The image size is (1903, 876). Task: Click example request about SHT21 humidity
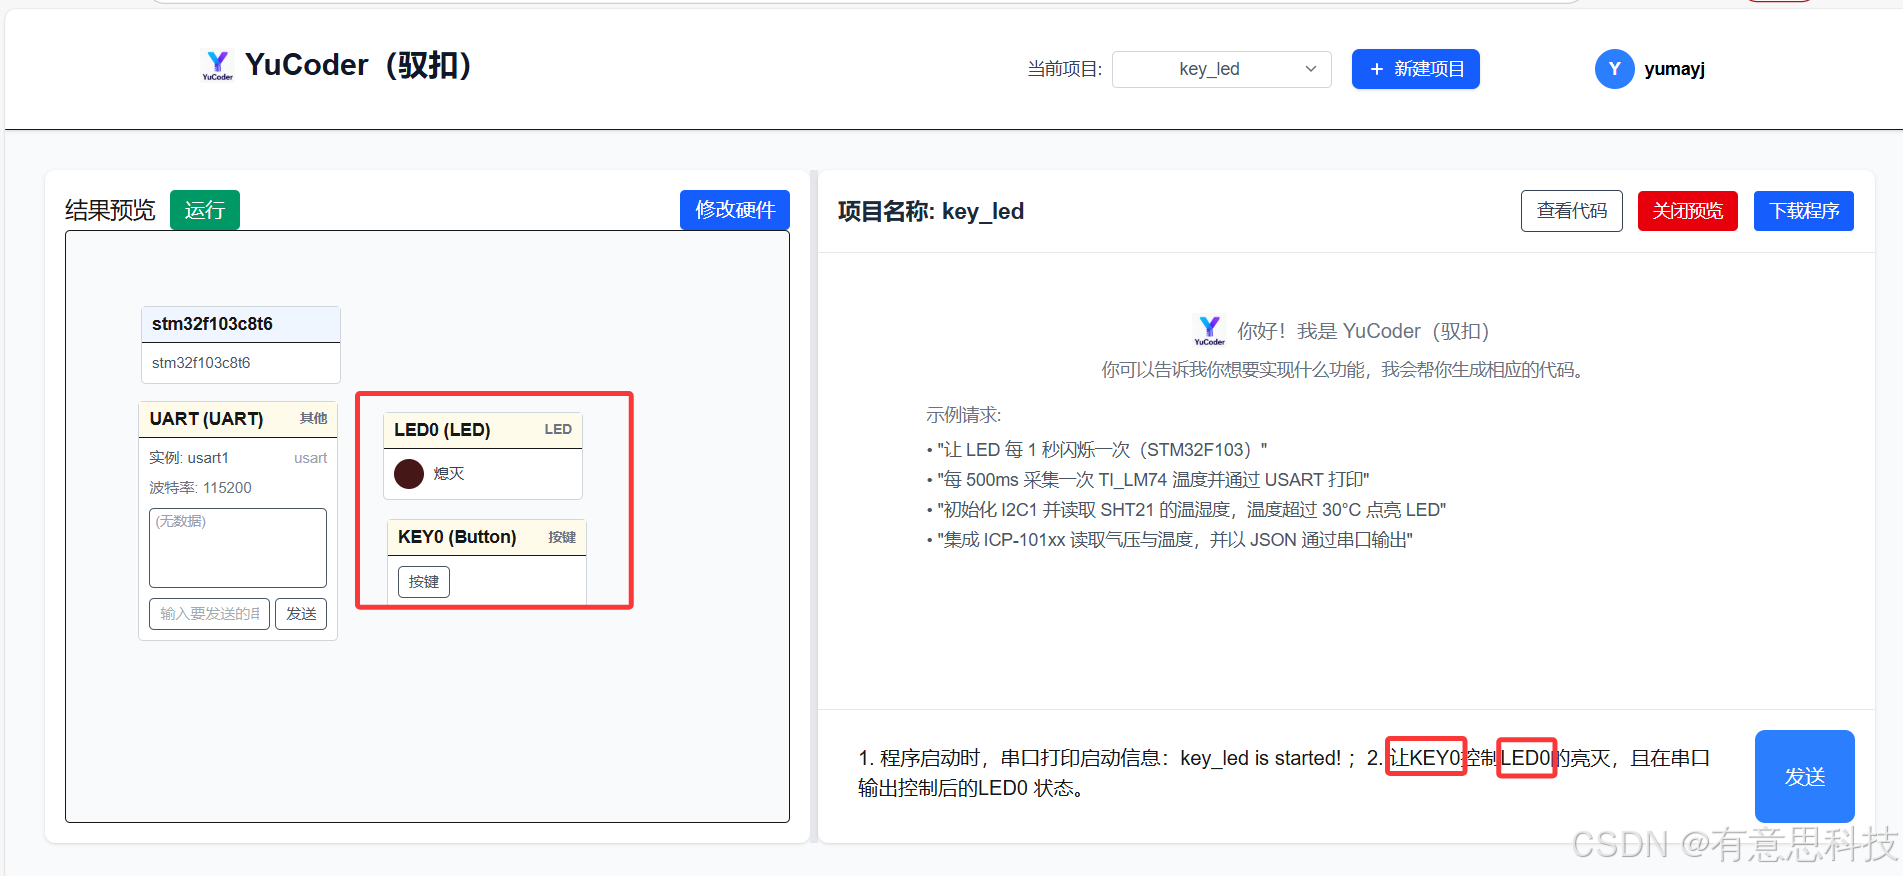(1186, 510)
